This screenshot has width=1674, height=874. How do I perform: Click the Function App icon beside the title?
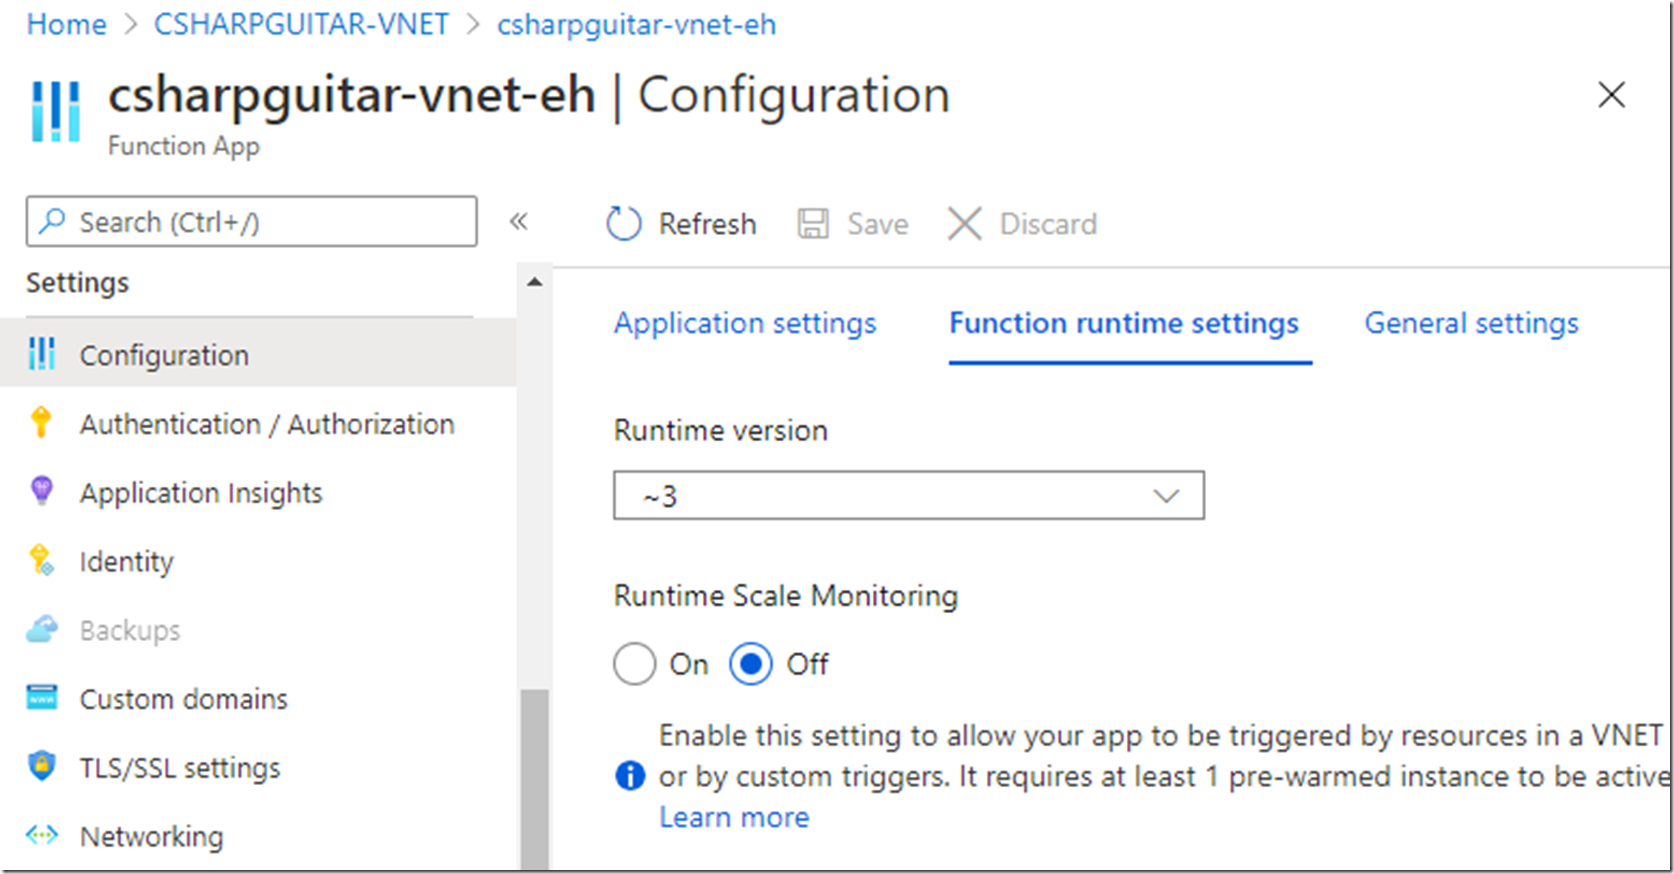pos(55,111)
